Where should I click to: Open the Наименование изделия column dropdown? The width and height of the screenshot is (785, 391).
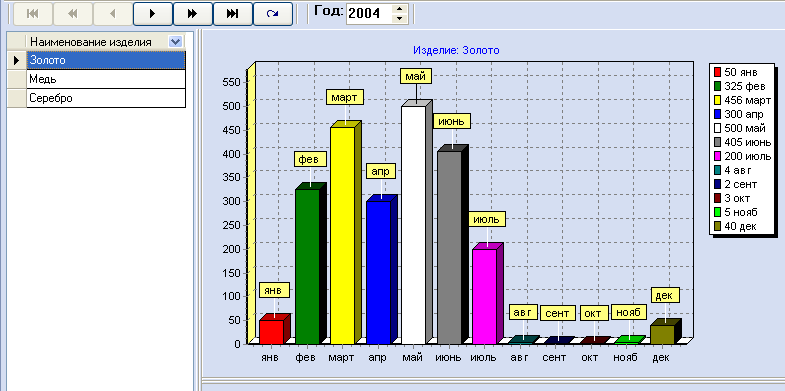(x=175, y=42)
